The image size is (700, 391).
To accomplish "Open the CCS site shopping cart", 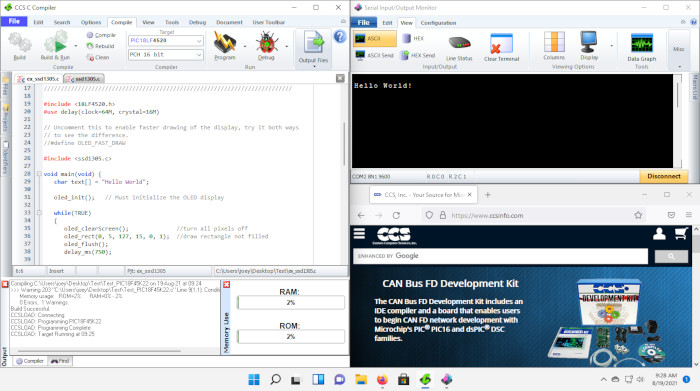I will 681,233.
